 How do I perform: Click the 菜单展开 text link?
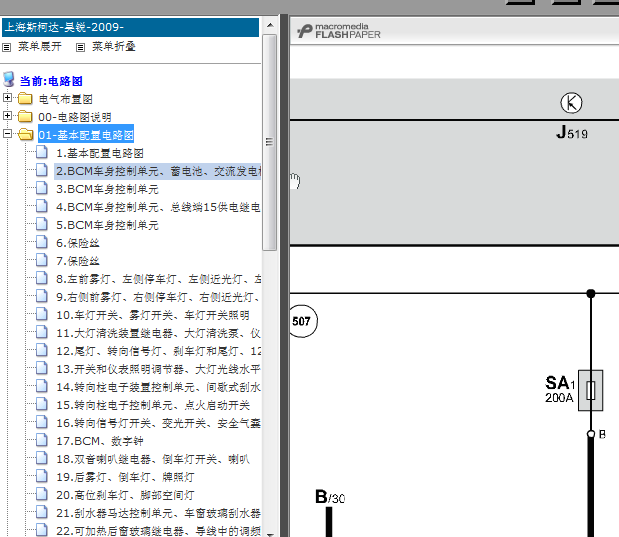point(40,47)
